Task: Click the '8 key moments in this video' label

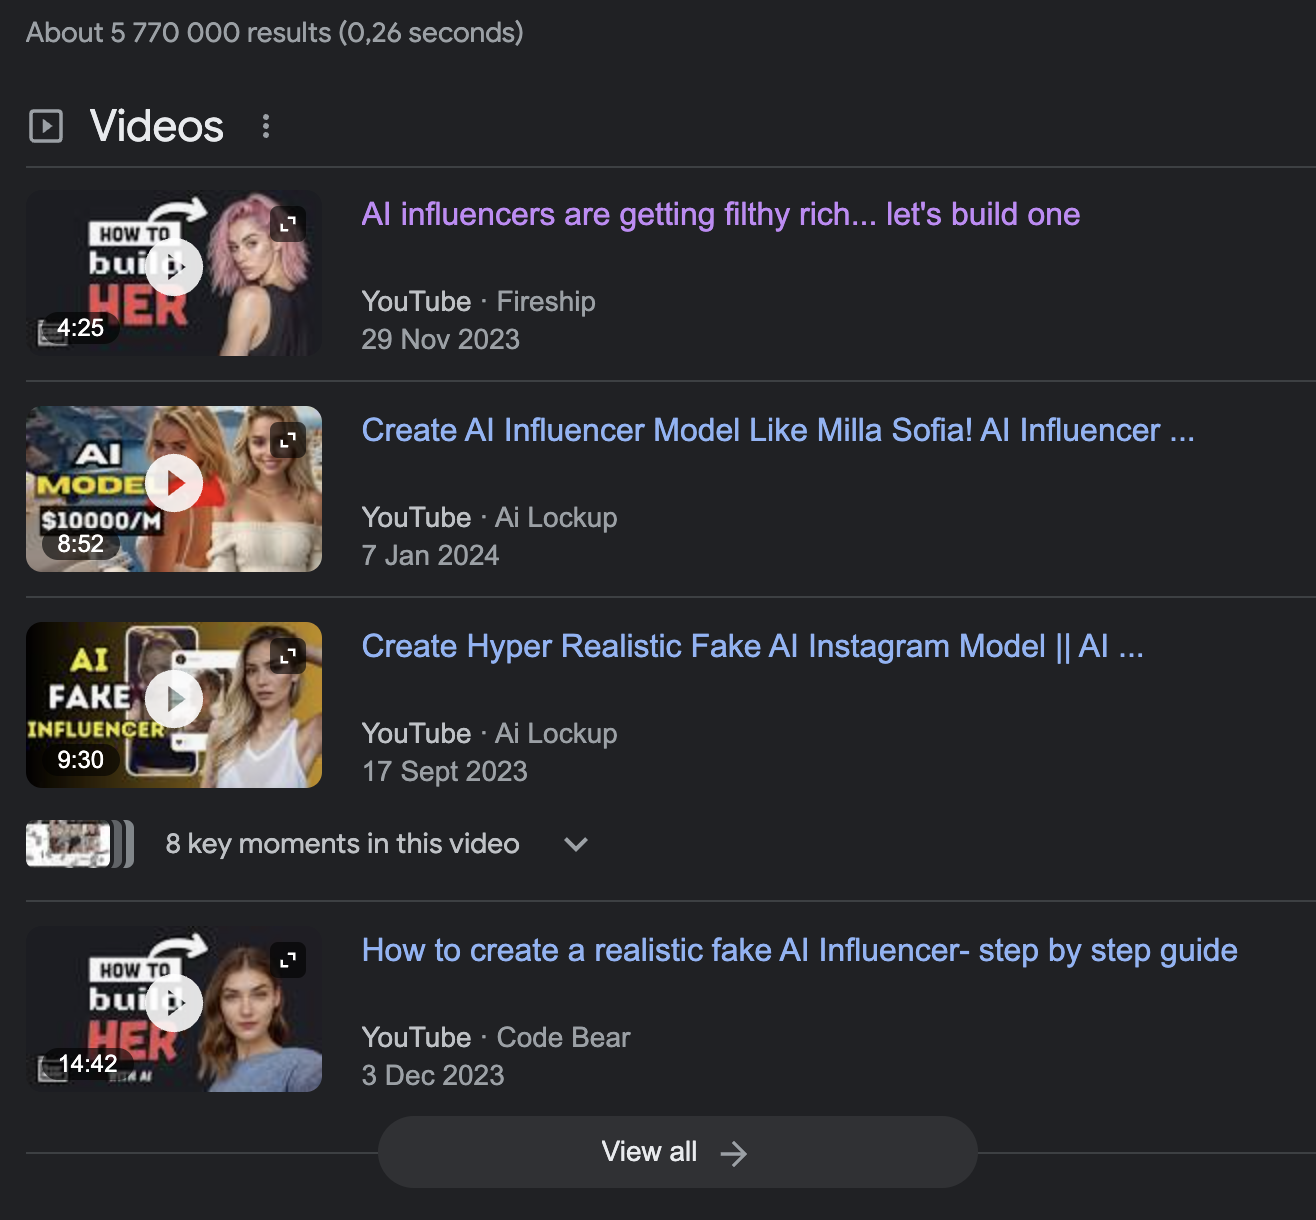Action: coord(342,844)
